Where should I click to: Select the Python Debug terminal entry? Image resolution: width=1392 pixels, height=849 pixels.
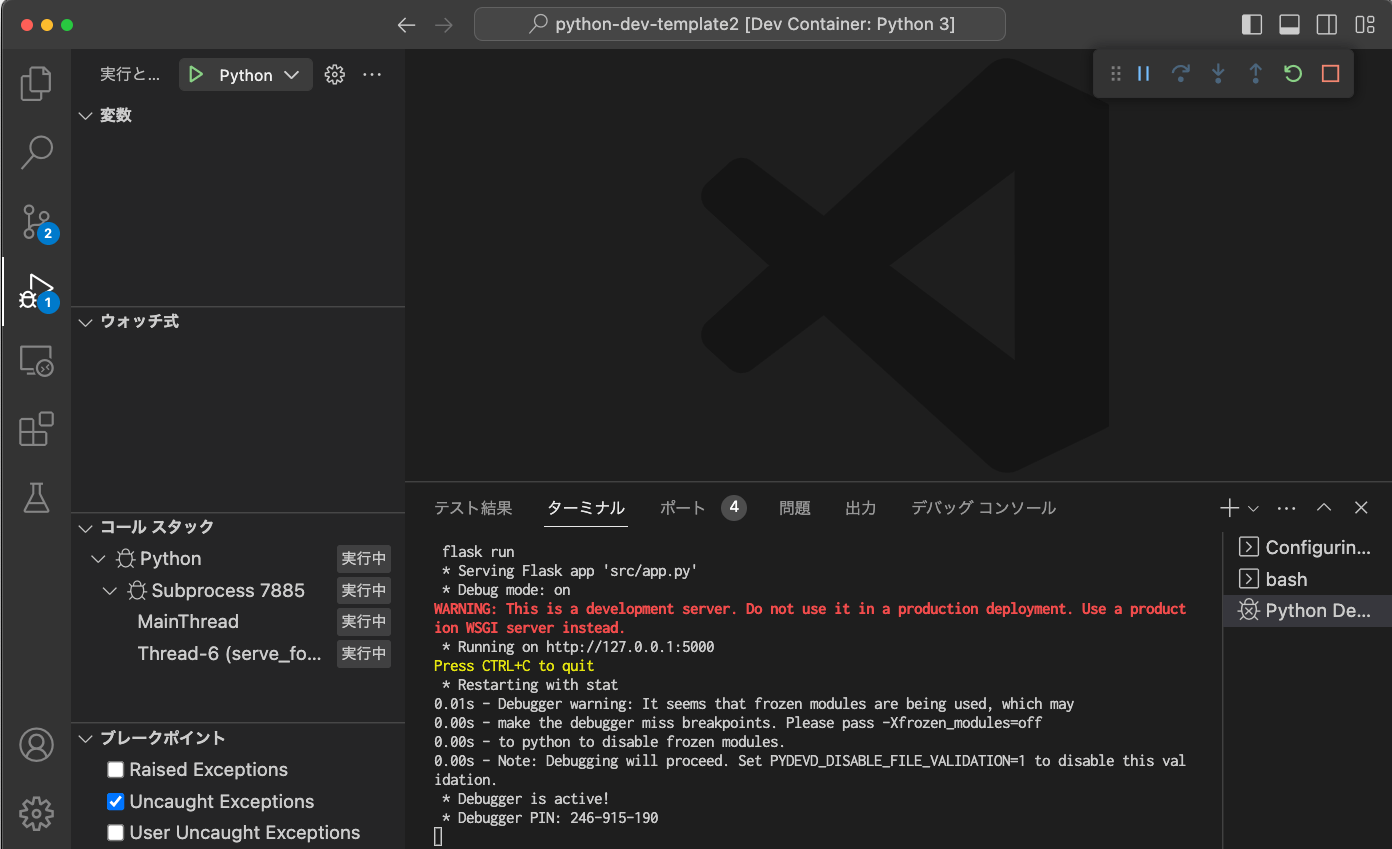[1306, 611]
